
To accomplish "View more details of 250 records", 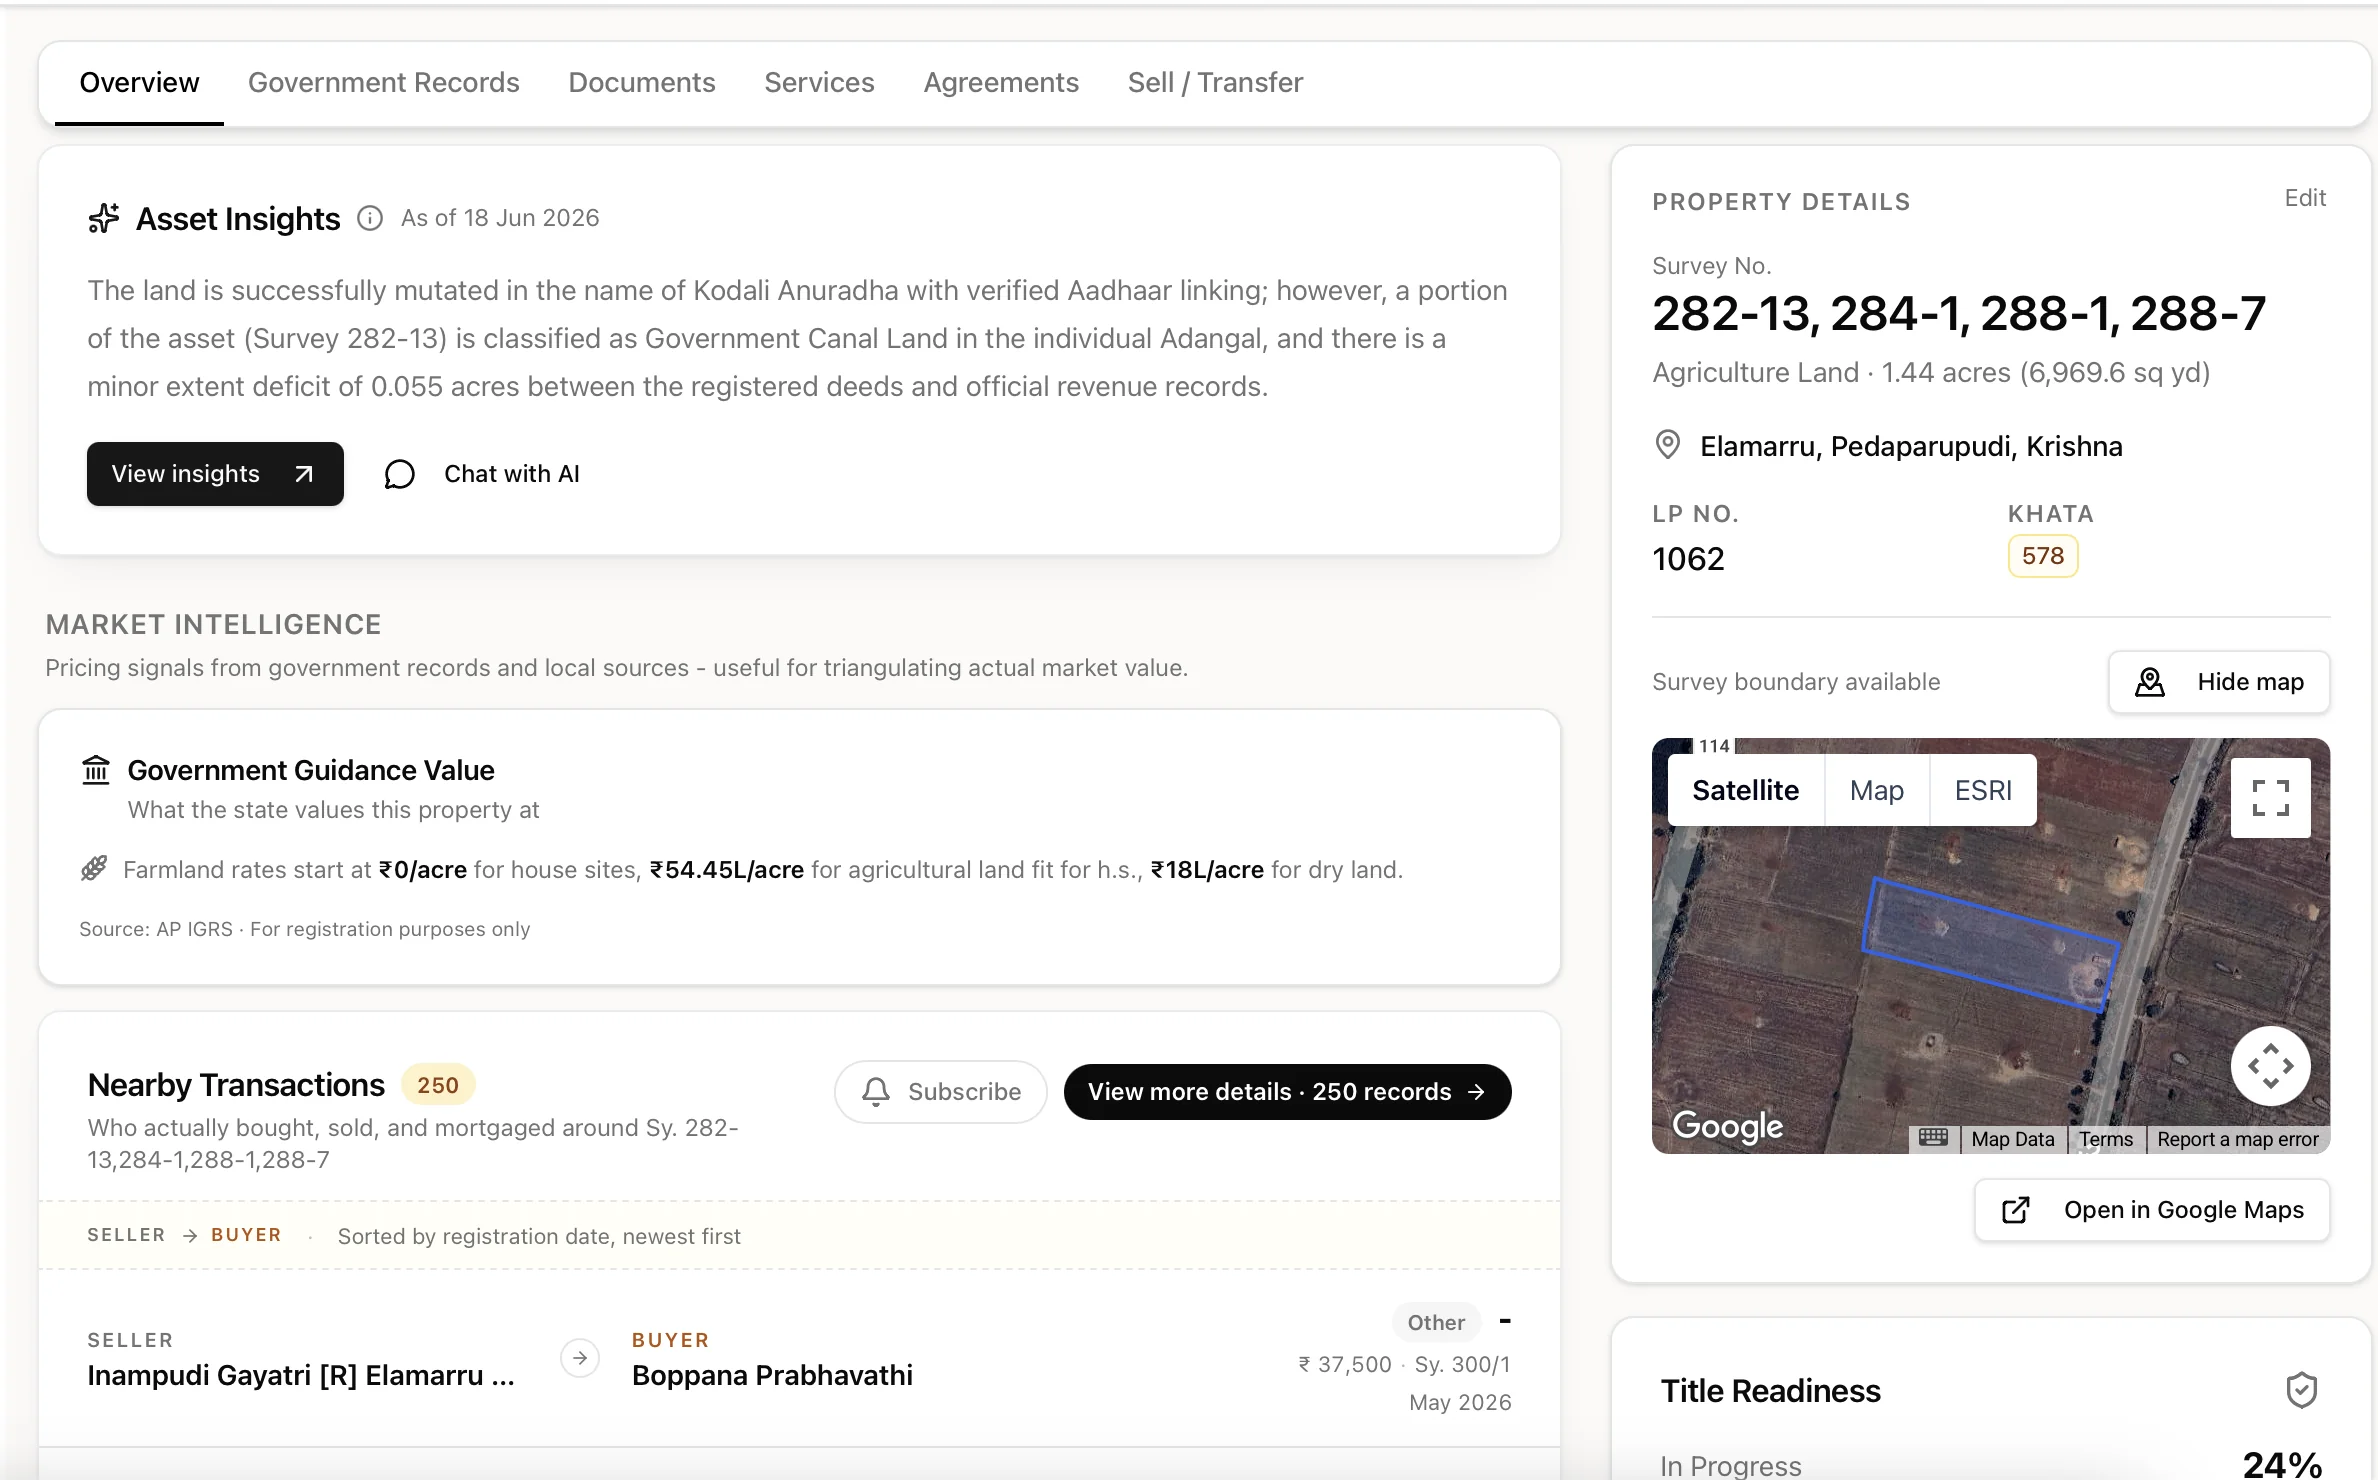I will coord(1287,1092).
